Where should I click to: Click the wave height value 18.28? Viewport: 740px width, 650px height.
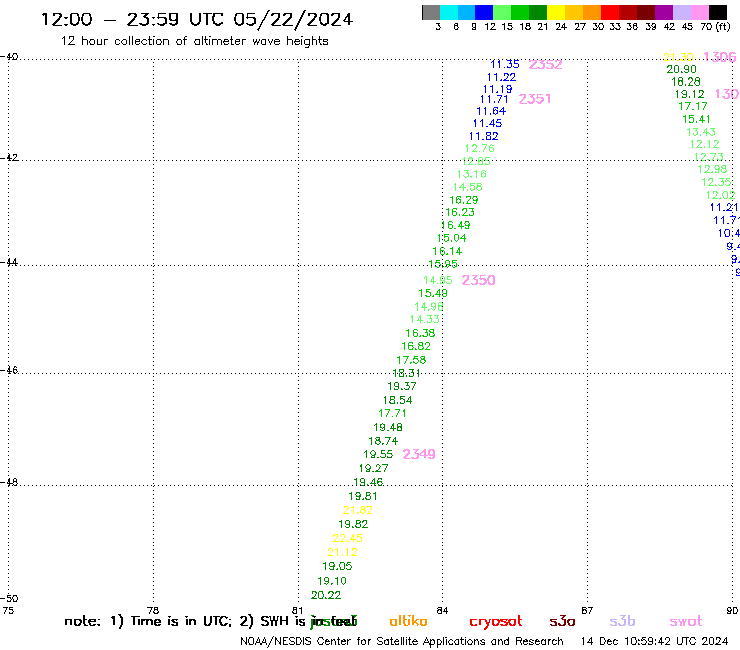coord(686,82)
